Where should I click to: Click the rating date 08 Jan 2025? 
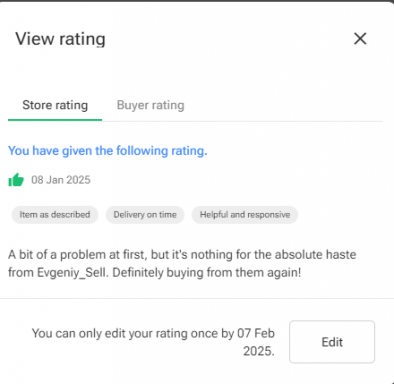click(61, 180)
